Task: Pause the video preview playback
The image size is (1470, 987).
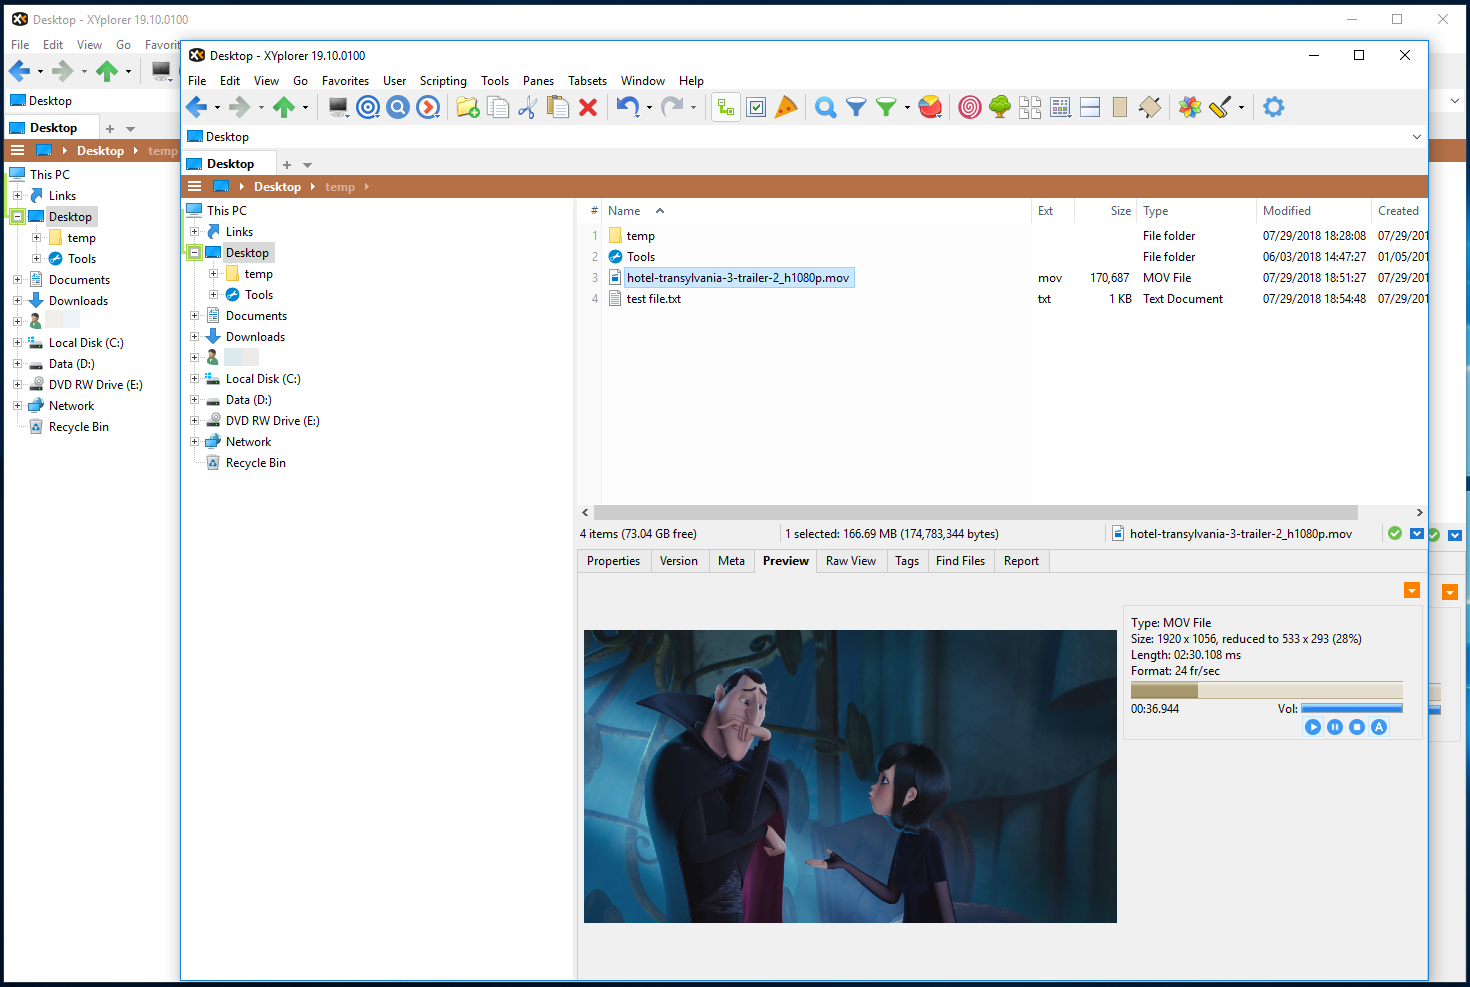Action: coord(1335,727)
